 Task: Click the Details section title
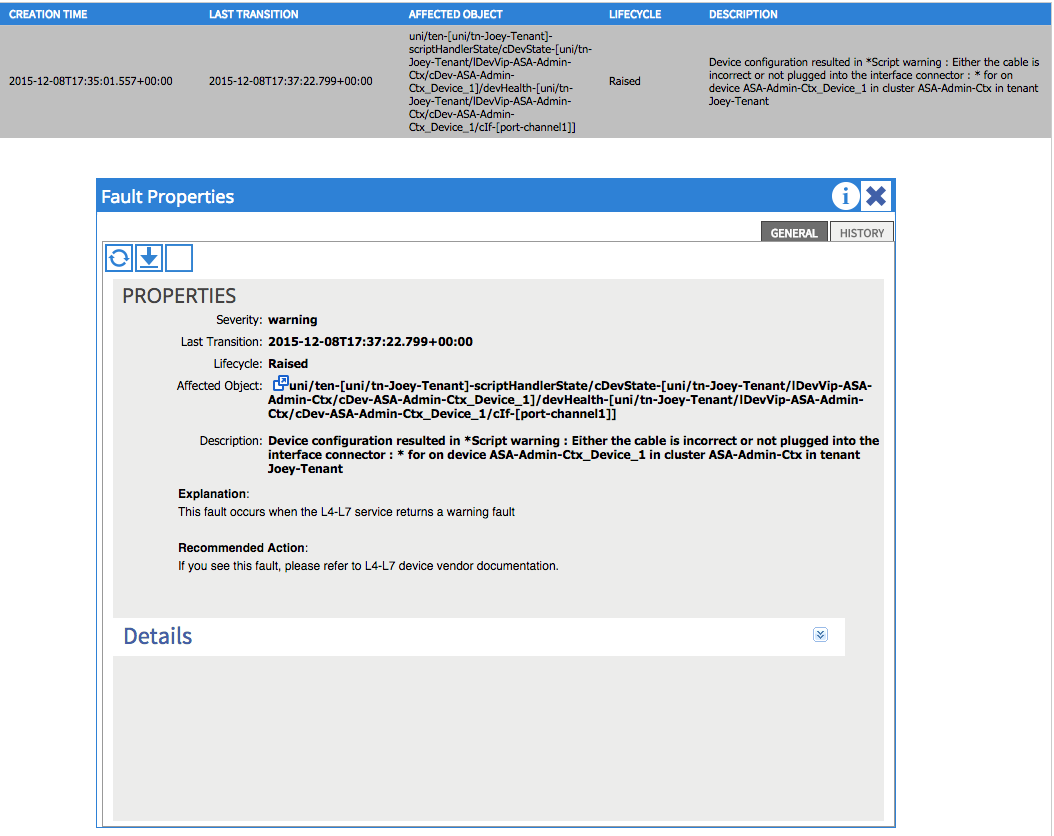(157, 635)
